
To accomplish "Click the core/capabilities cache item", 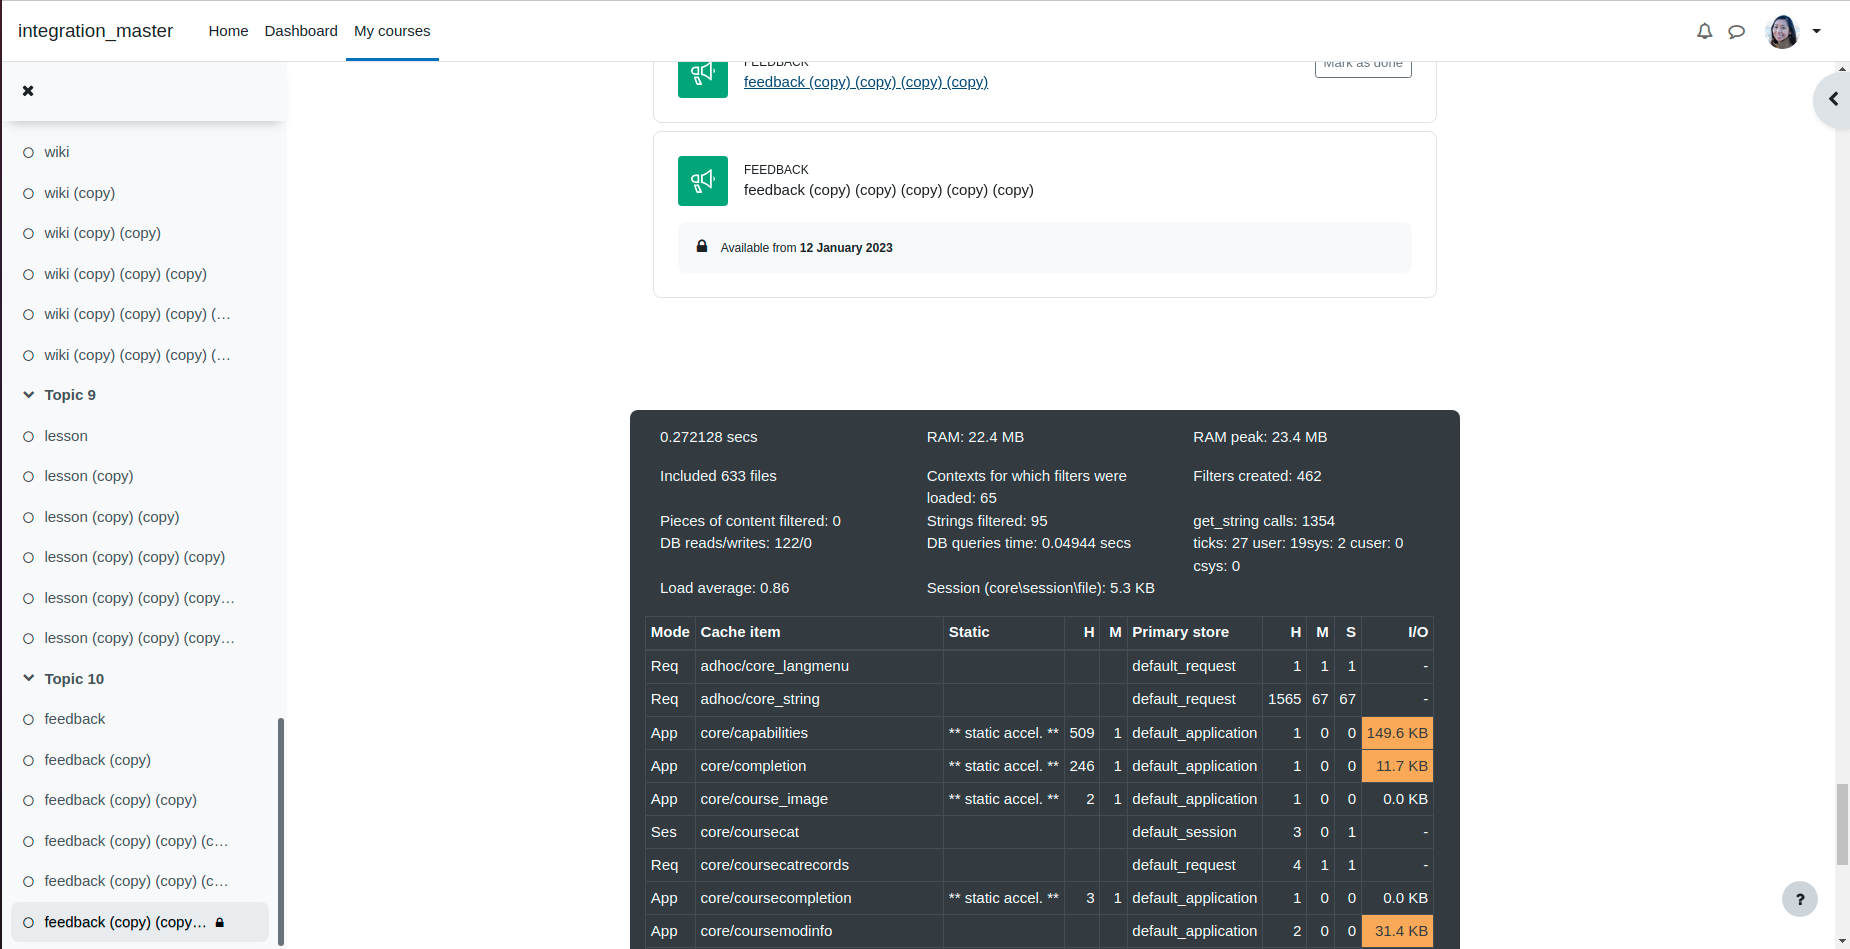I will click(754, 733).
